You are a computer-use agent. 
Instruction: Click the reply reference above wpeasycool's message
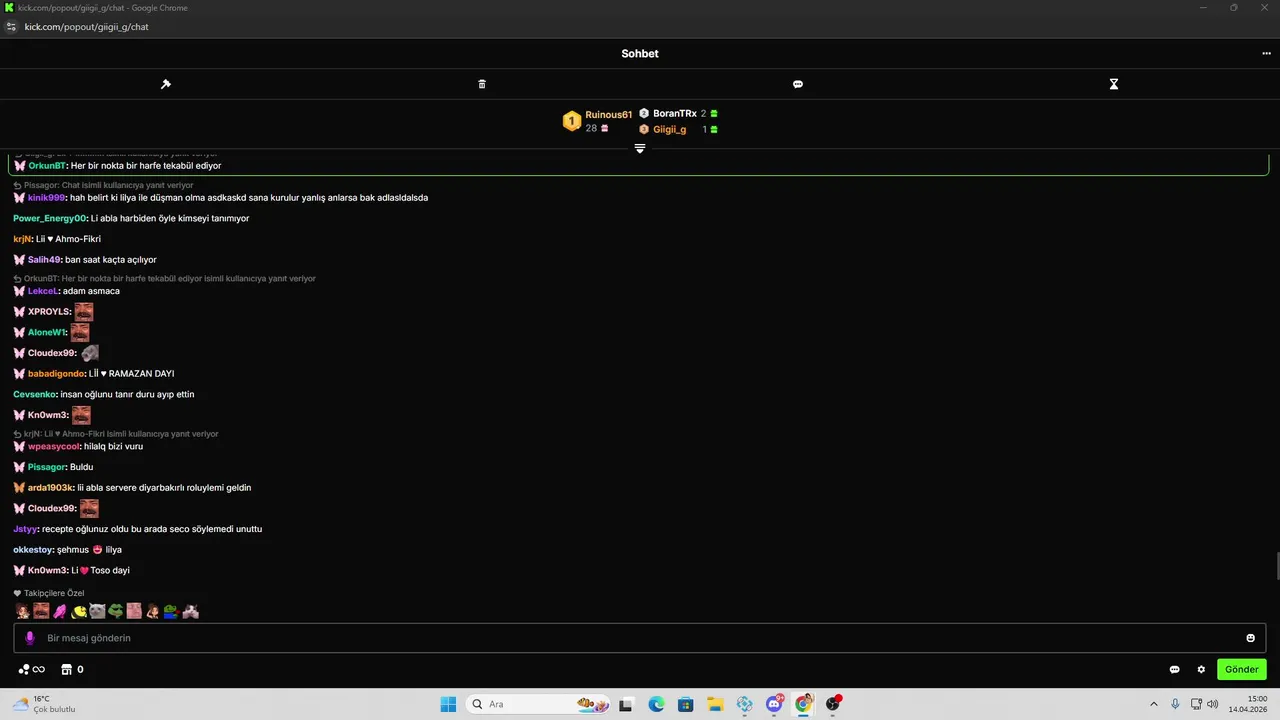tap(116, 434)
